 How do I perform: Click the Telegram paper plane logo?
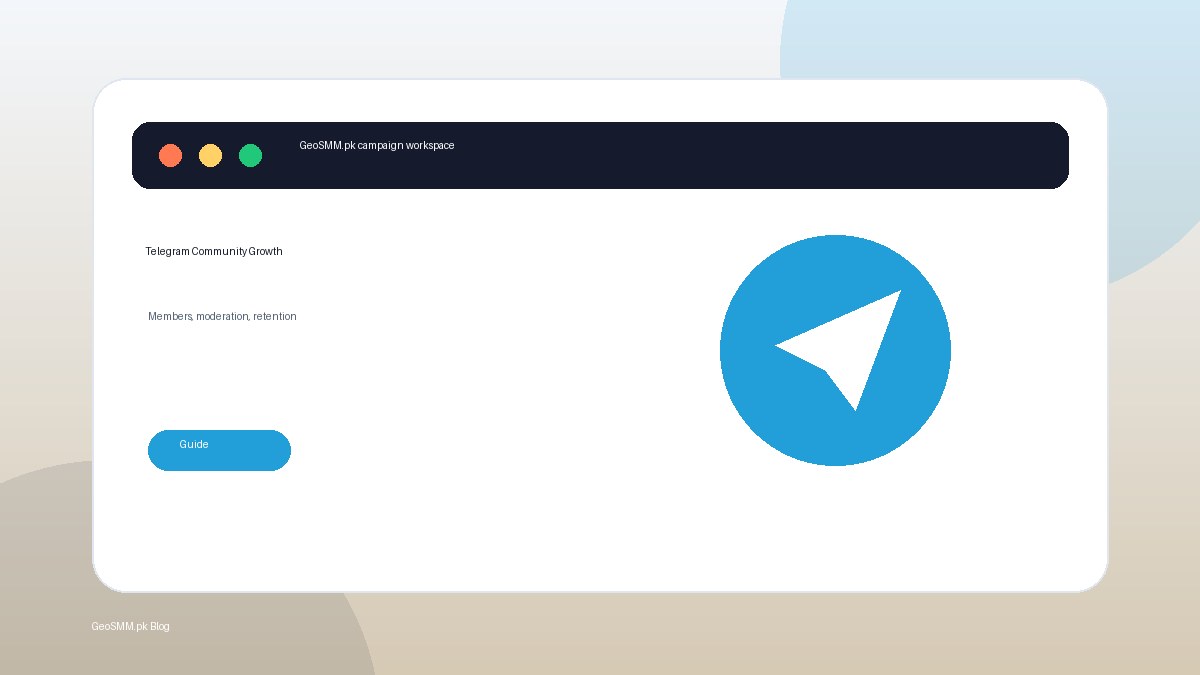(835, 350)
